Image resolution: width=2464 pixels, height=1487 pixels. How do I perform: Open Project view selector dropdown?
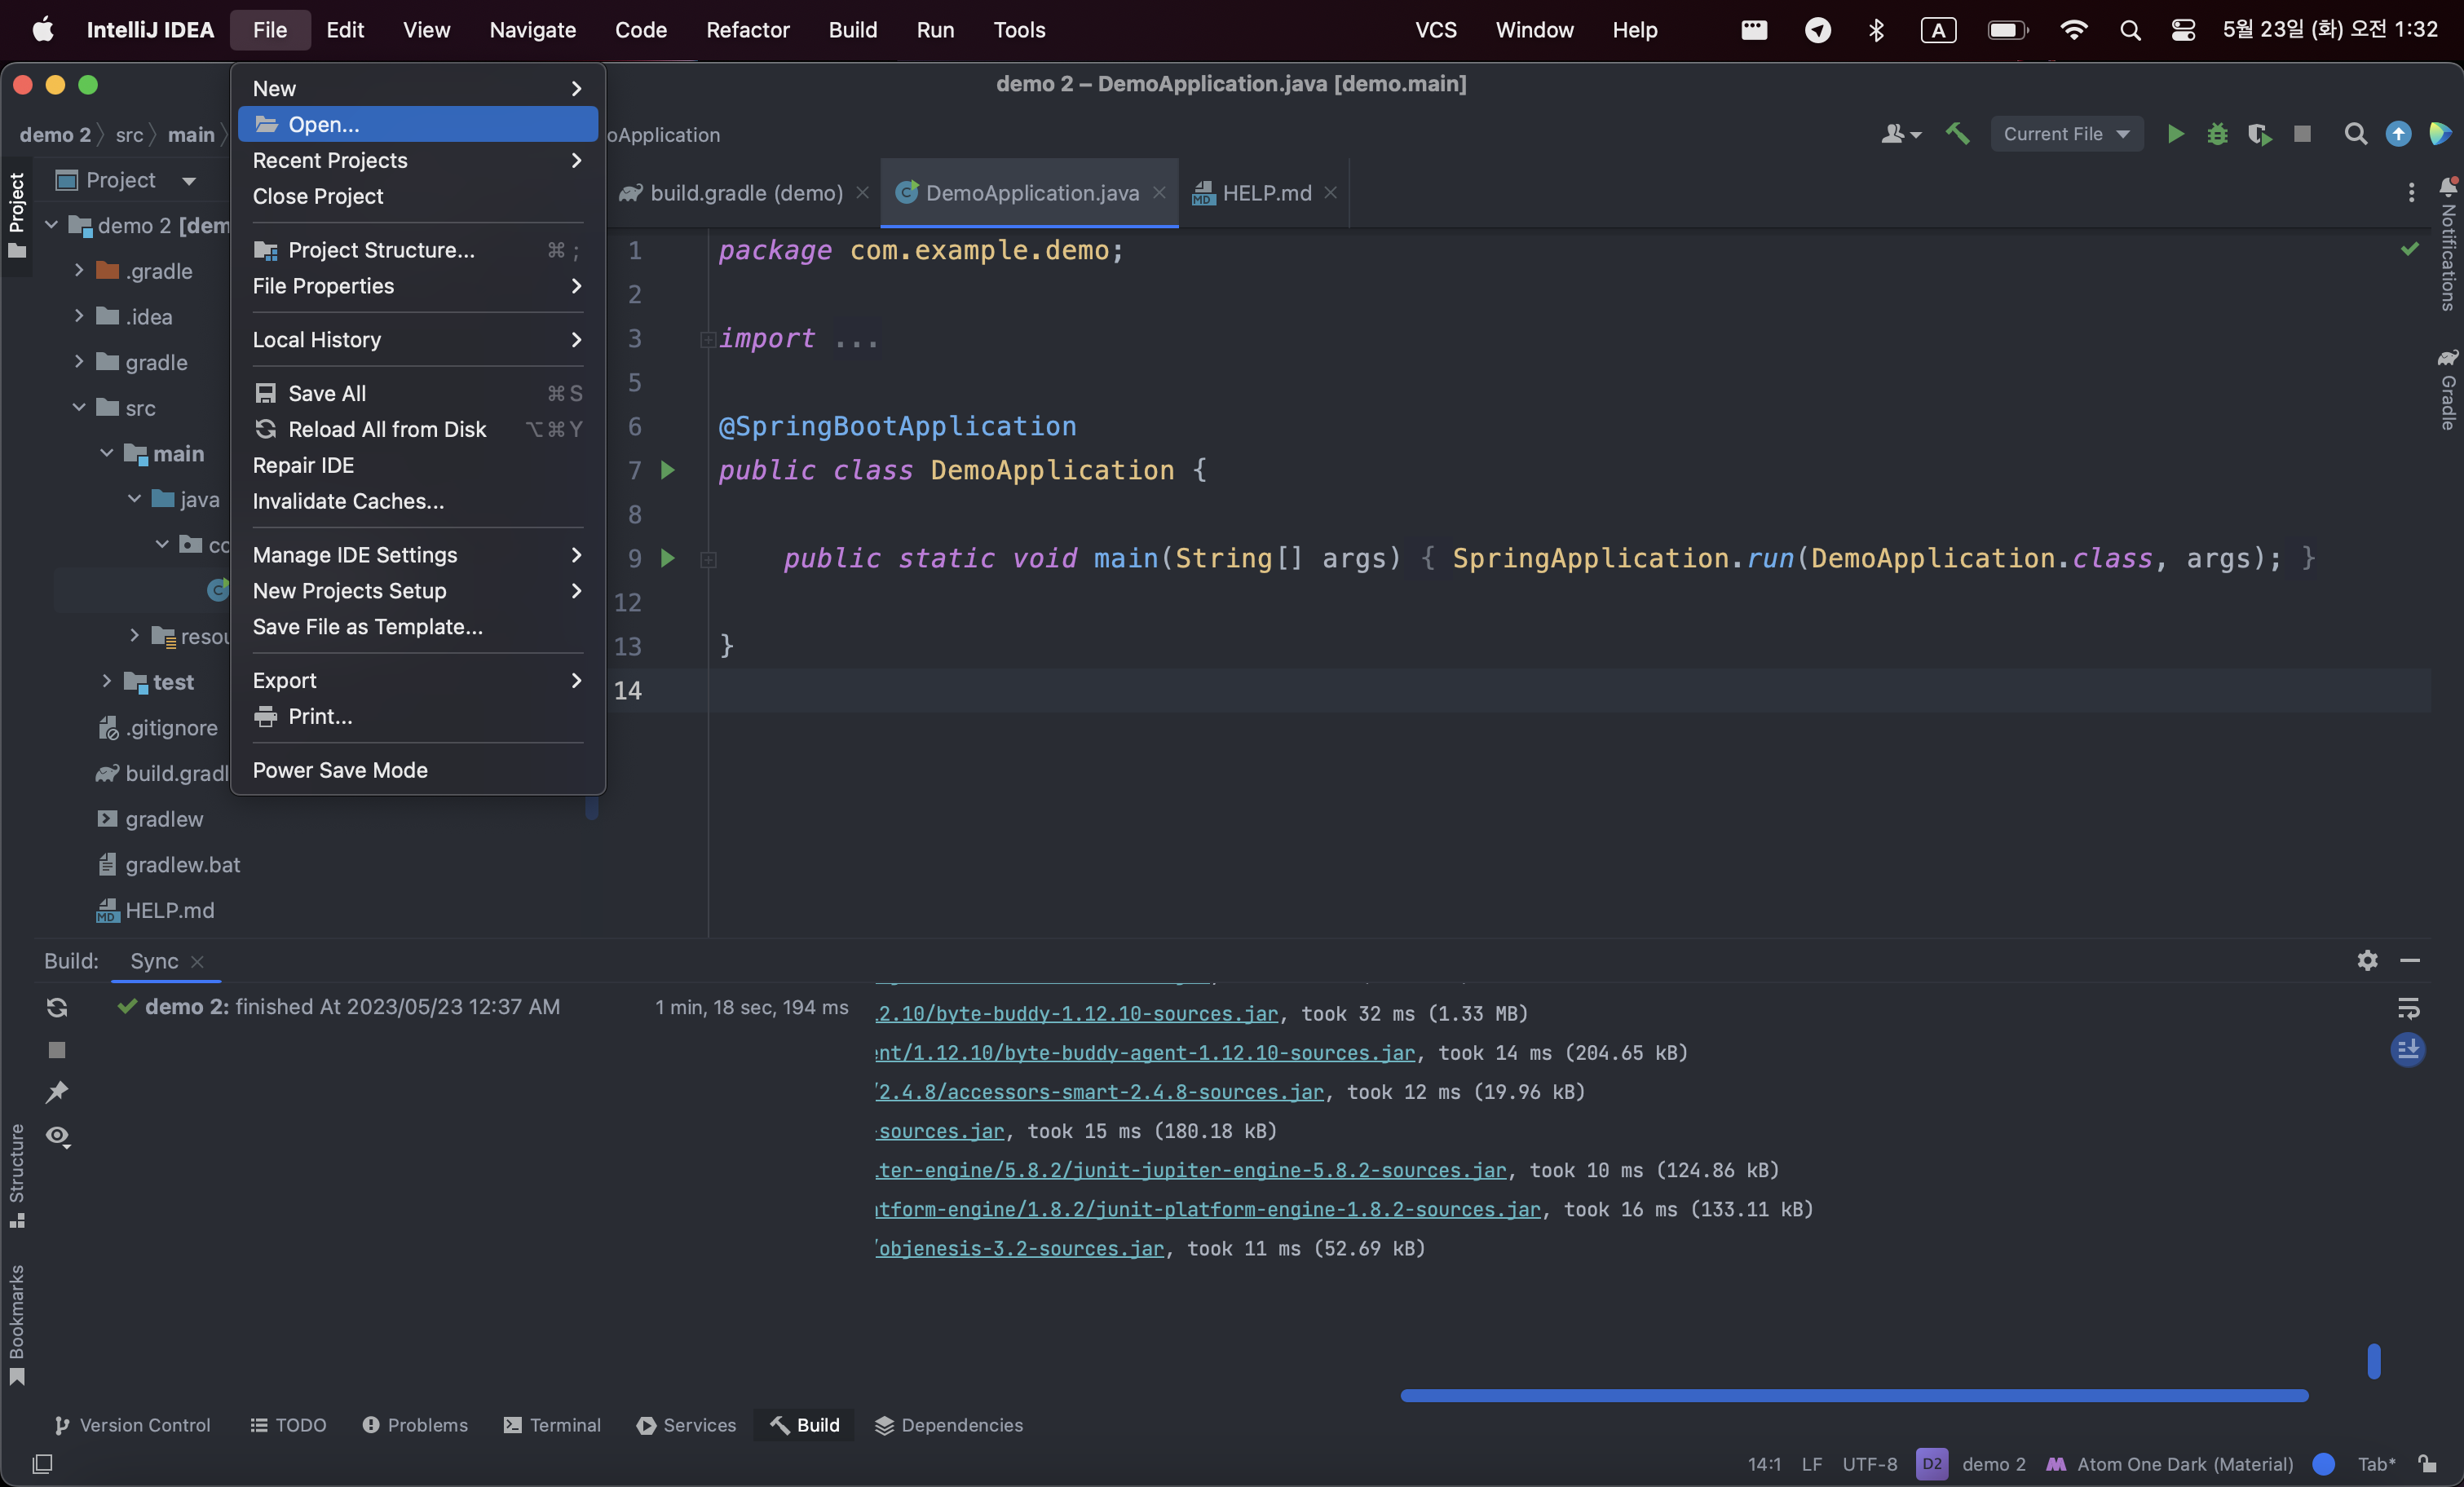coord(126,180)
